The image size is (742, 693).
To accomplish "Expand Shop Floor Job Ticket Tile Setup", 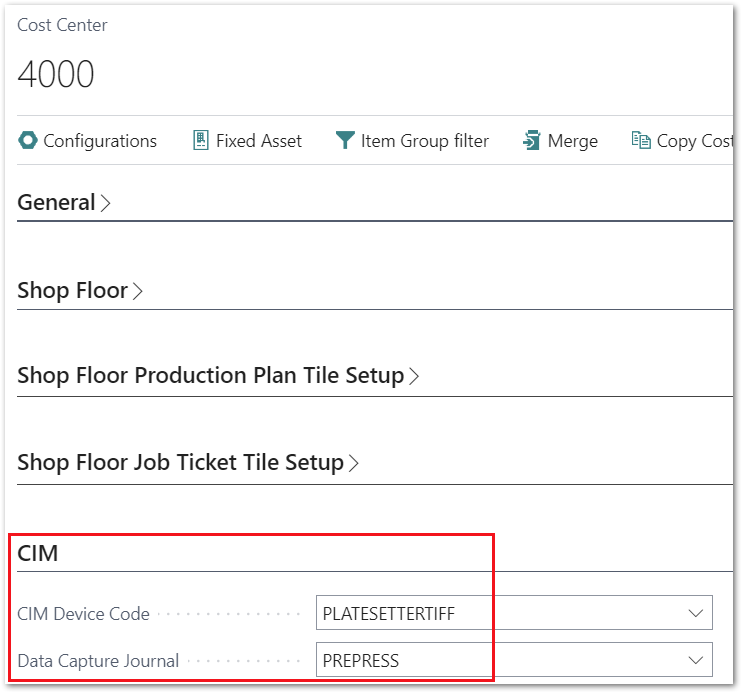I will (187, 463).
